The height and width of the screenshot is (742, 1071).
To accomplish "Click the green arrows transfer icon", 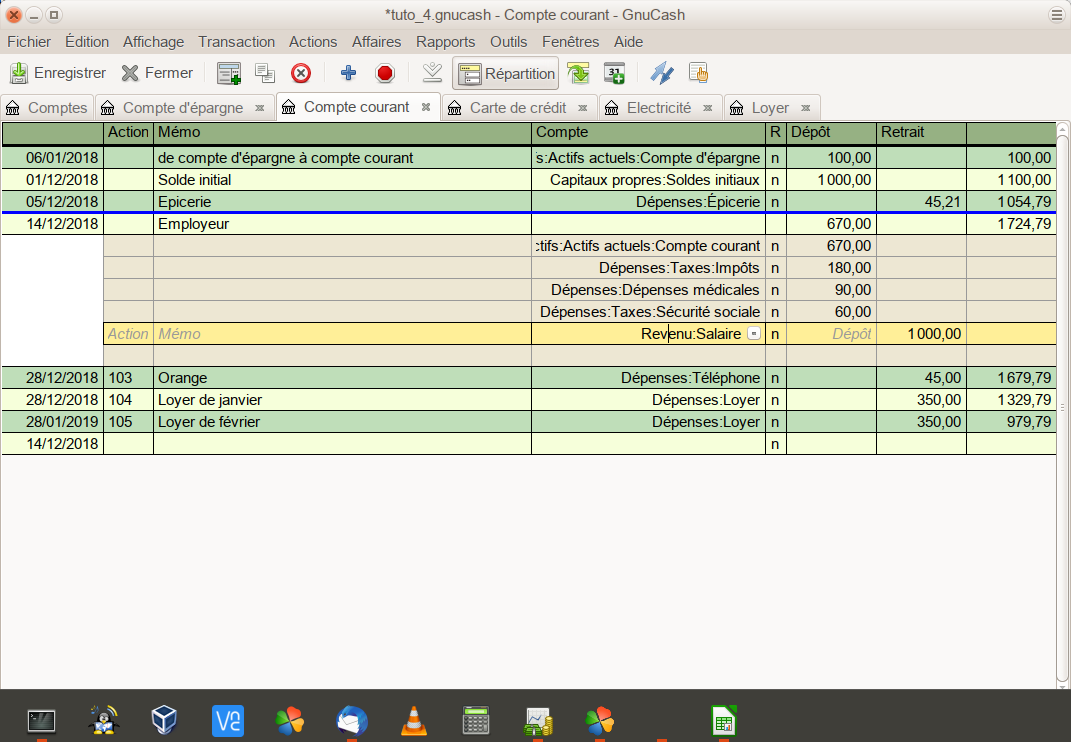I will tap(578, 73).
